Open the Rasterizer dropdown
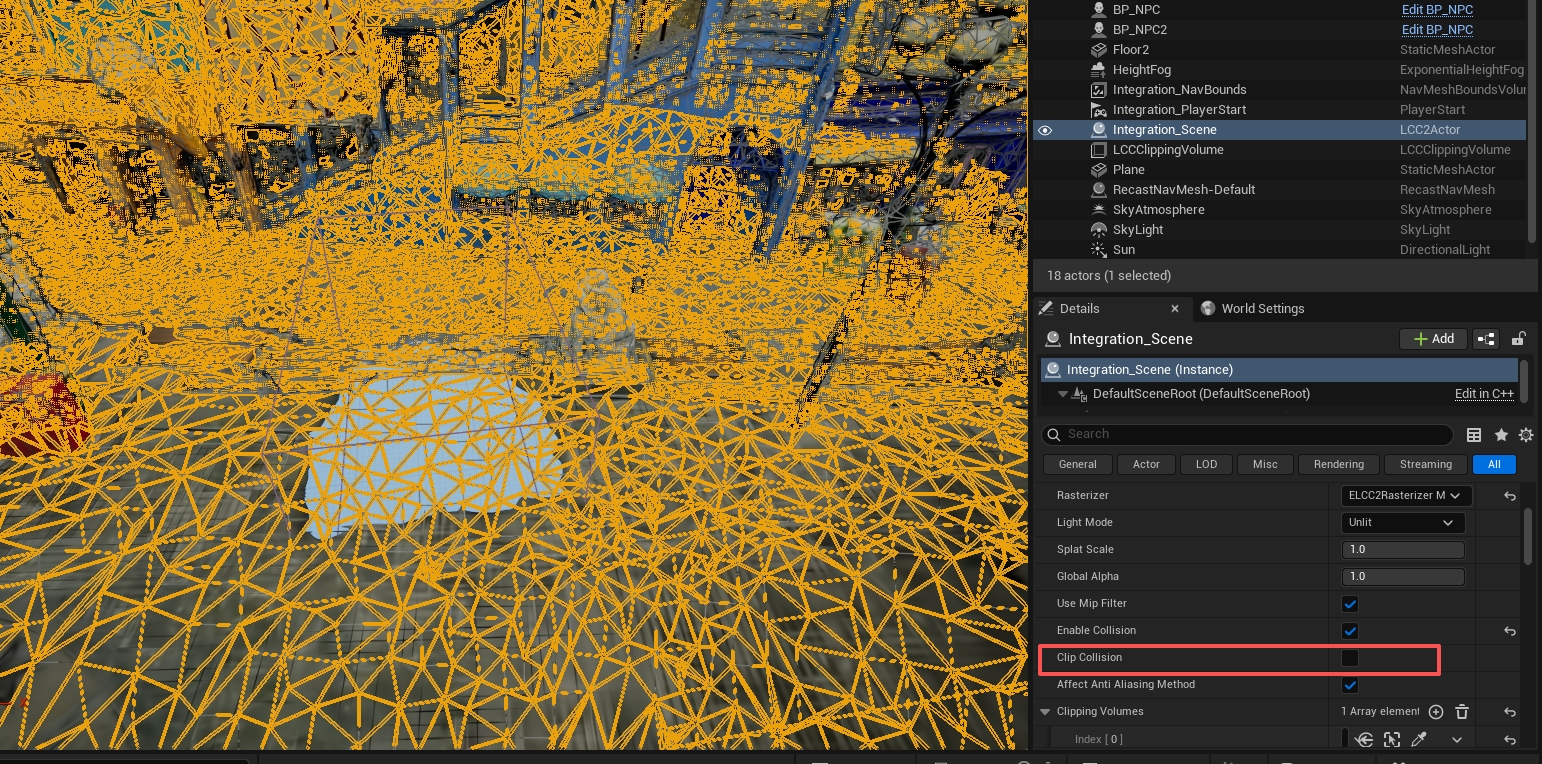 point(1406,495)
